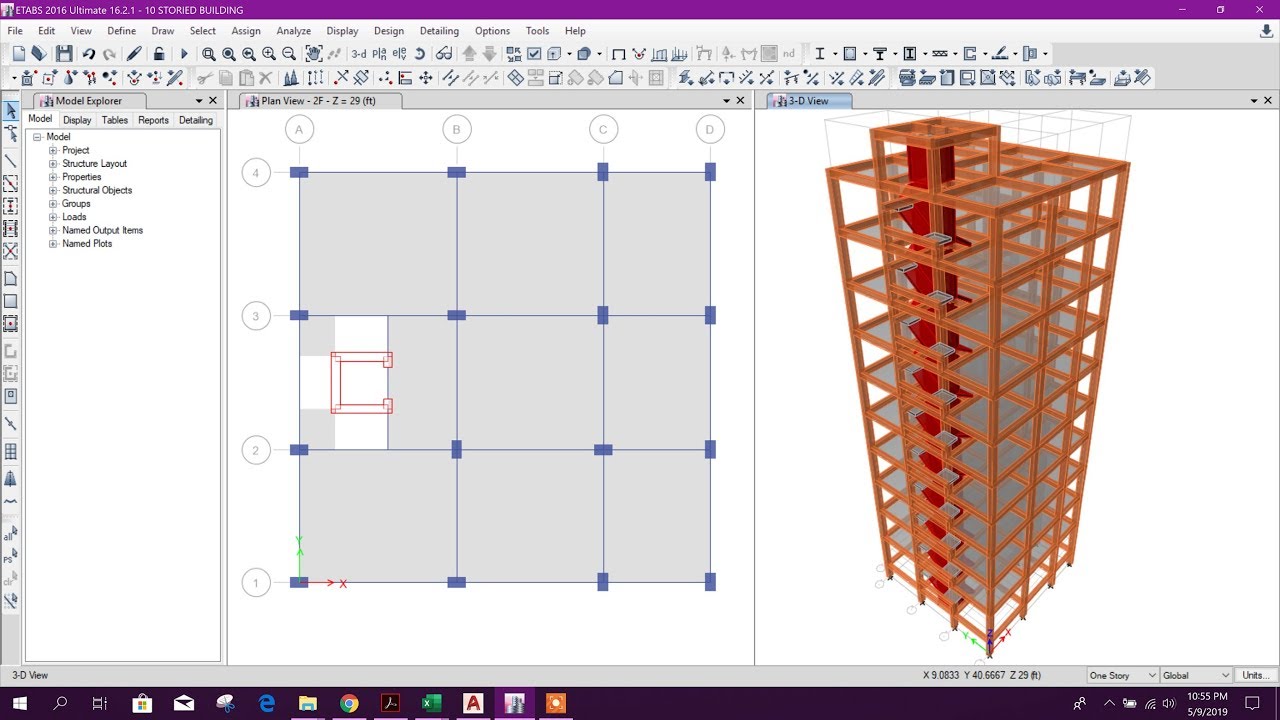
Task: Select the Rubber Band Zoom tool
Action: (x=209, y=53)
